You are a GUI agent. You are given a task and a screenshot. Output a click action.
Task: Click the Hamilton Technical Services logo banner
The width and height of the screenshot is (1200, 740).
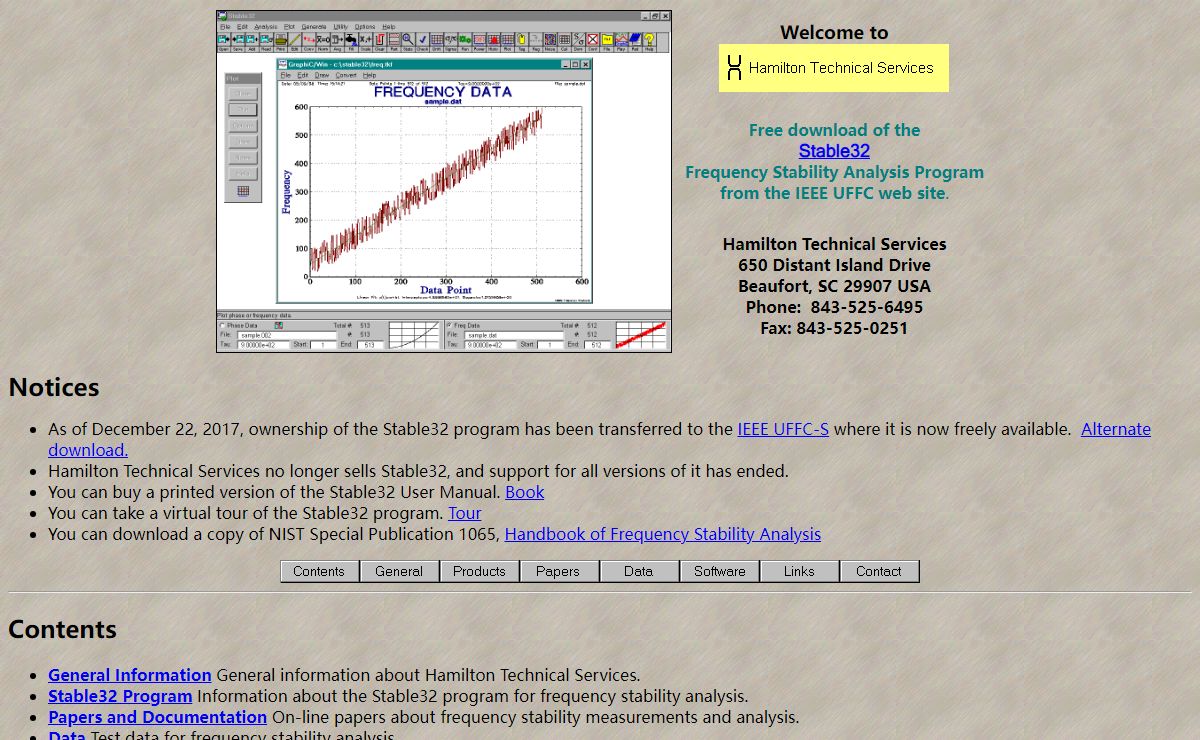tap(833, 68)
